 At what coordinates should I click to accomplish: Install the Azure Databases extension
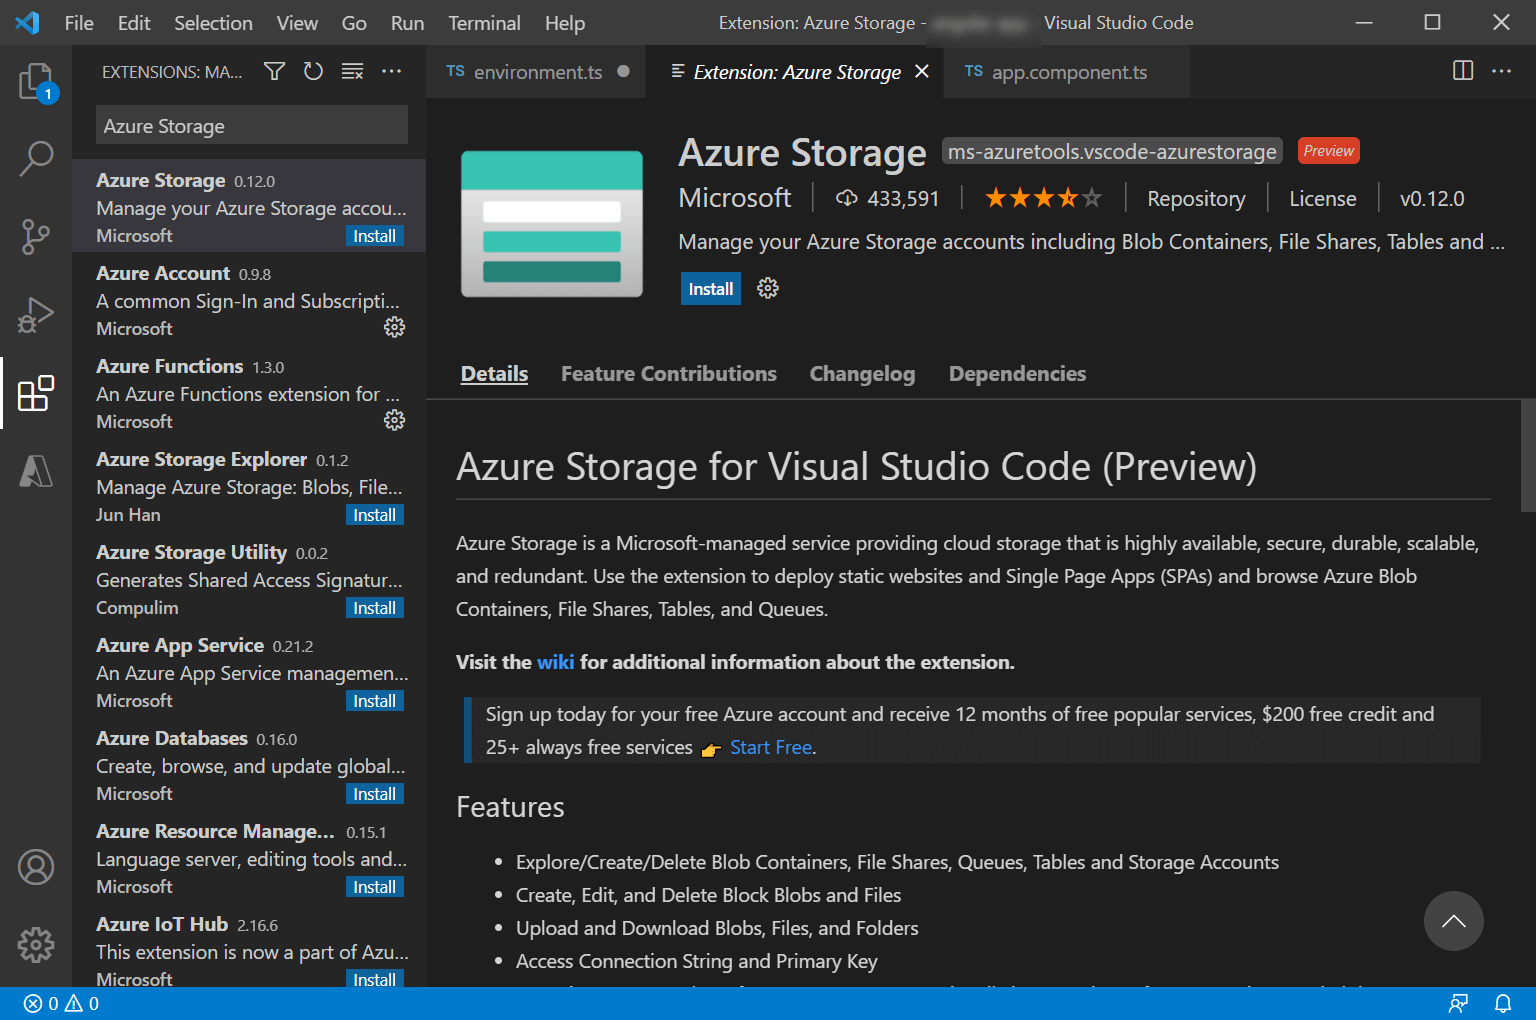coord(375,794)
